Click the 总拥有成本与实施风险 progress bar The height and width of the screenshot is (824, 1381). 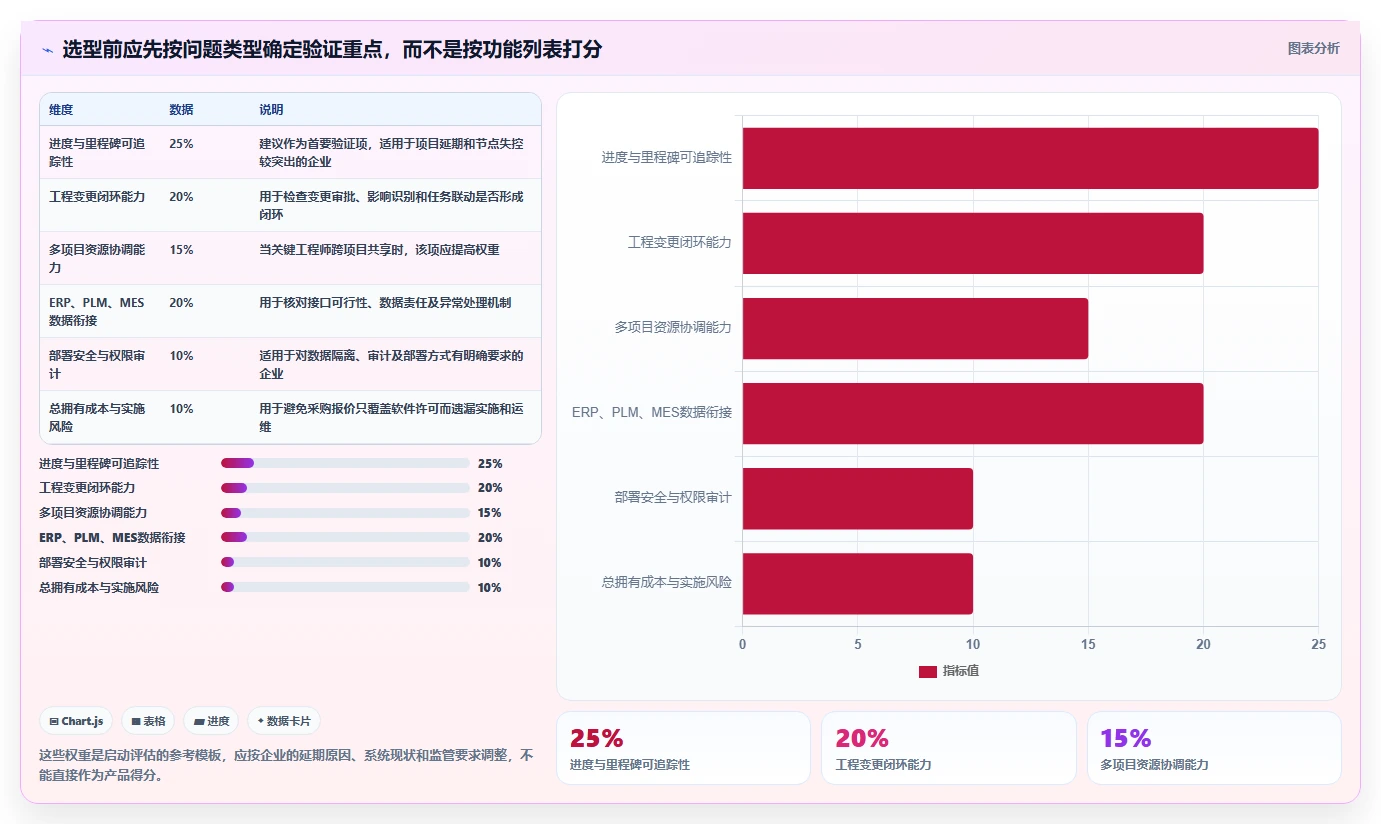pyautogui.click(x=345, y=587)
